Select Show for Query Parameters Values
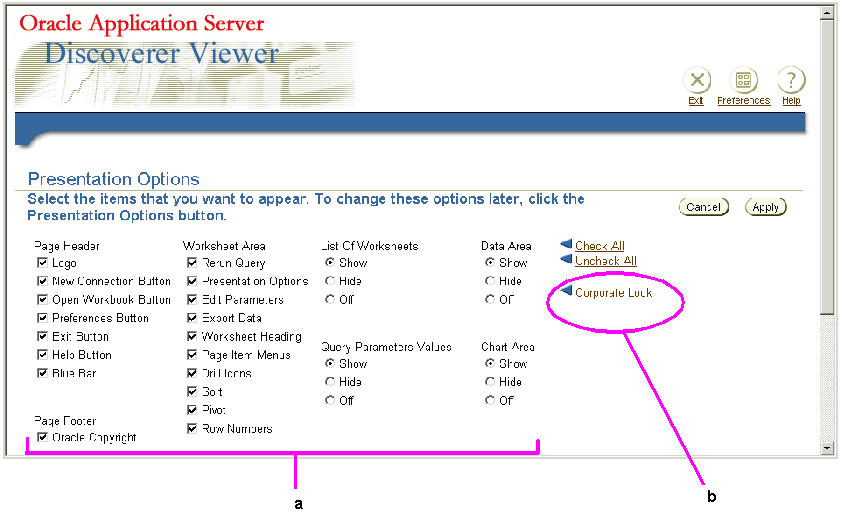This screenshot has height=520, width=843. point(330,364)
